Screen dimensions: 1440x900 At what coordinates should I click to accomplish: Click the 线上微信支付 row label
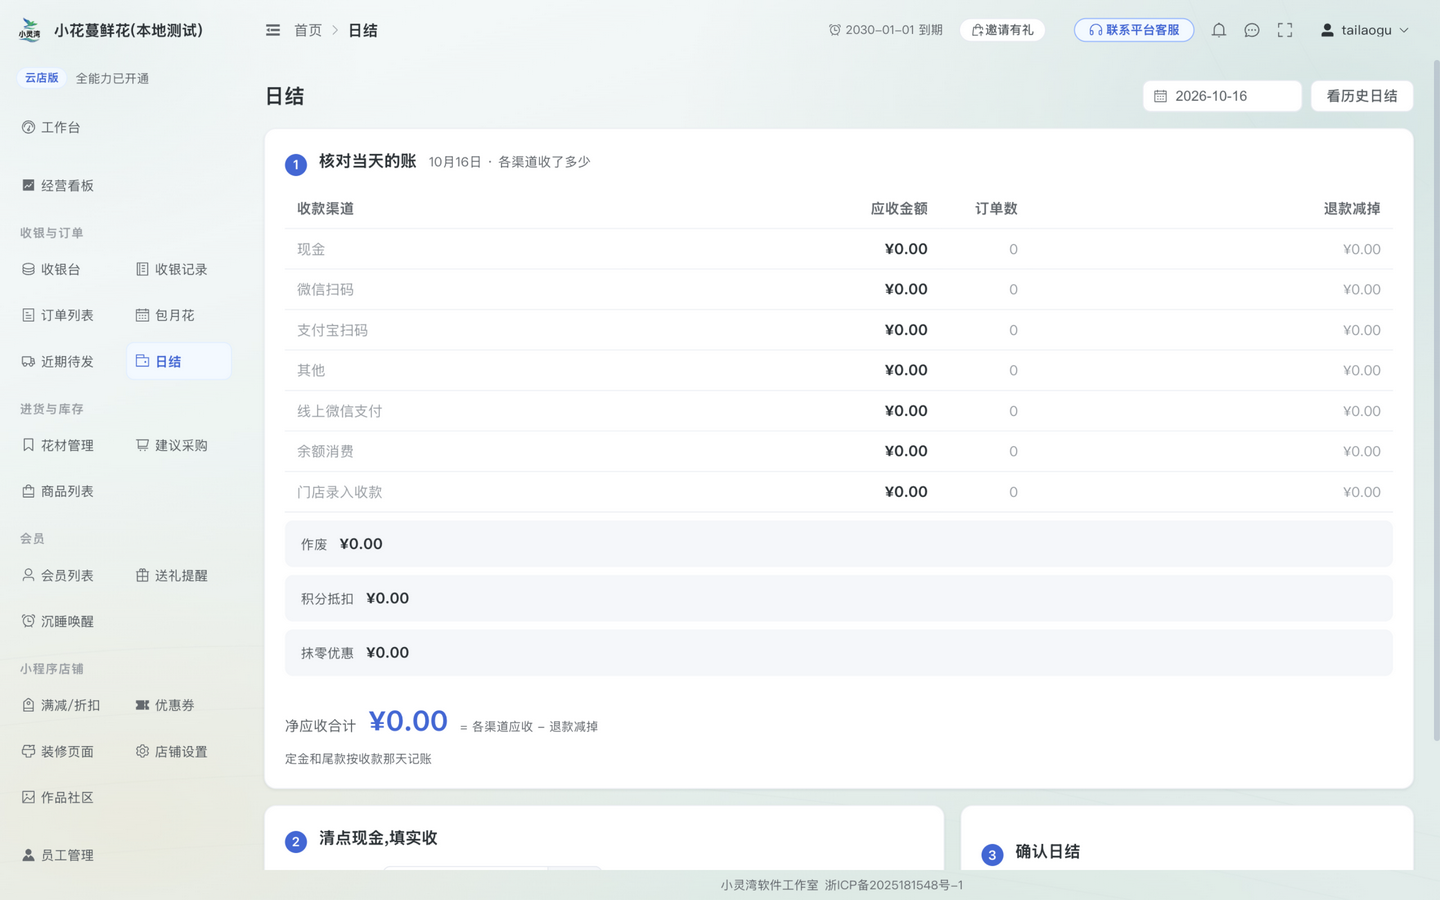(x=339, y=411)
